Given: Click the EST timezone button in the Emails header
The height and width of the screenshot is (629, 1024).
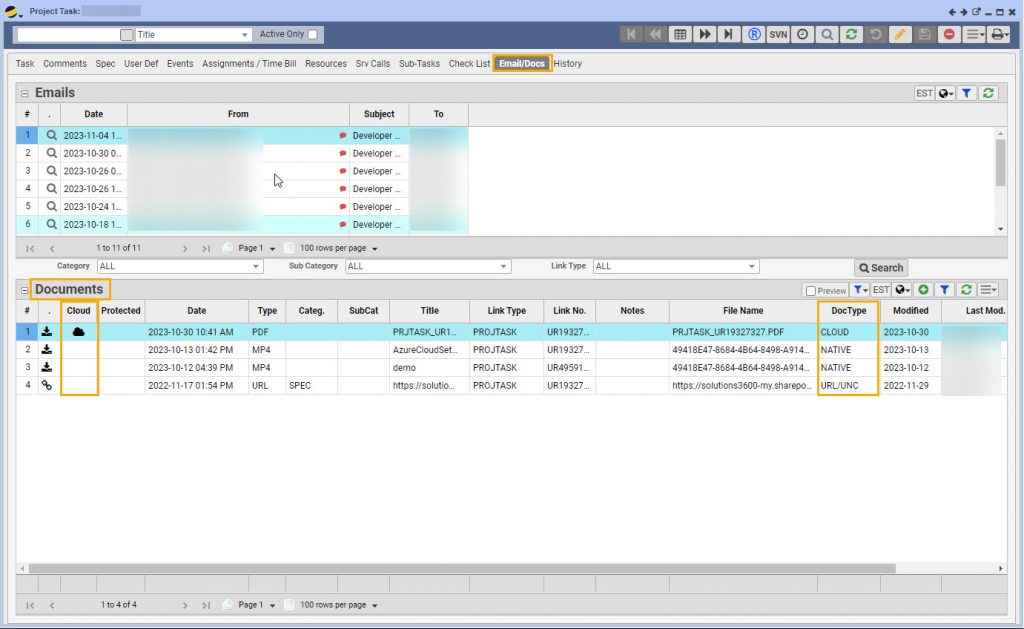Looking at the screenshot, I should click(x=924, y=93).
